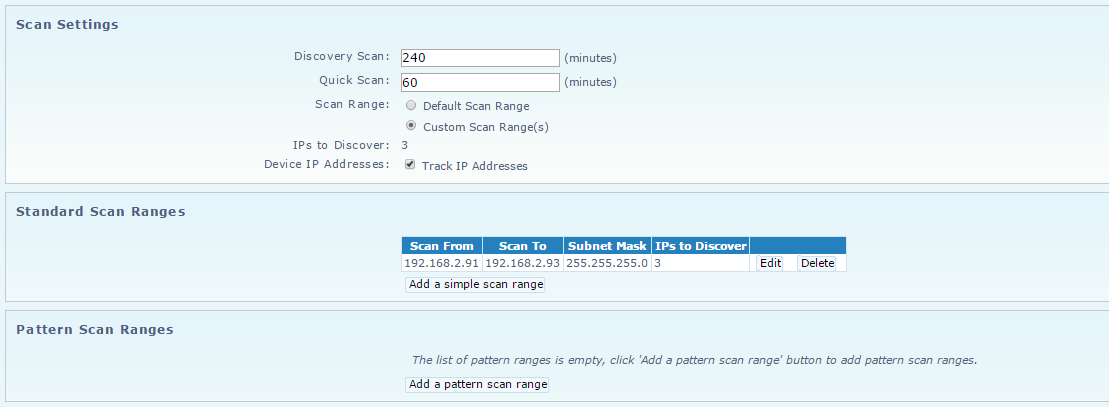The height and width of the screenshot is (407, 1109).
Task: Toggle the Track IP Addresses checkbox
Action: tap(410, 164)
